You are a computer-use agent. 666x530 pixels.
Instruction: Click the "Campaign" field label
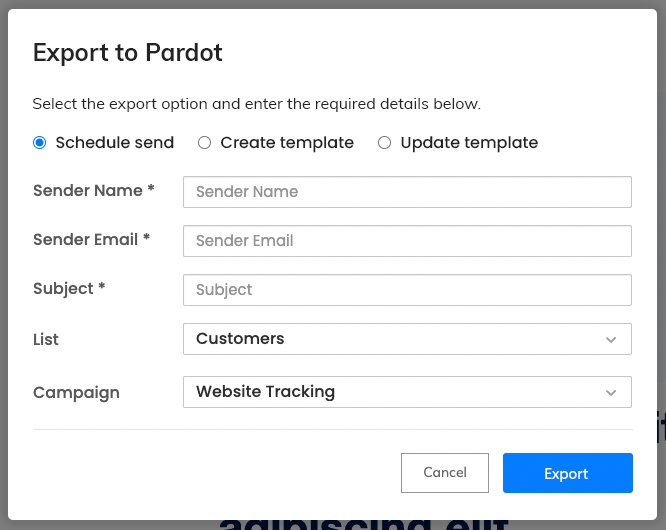click(76, 393)
